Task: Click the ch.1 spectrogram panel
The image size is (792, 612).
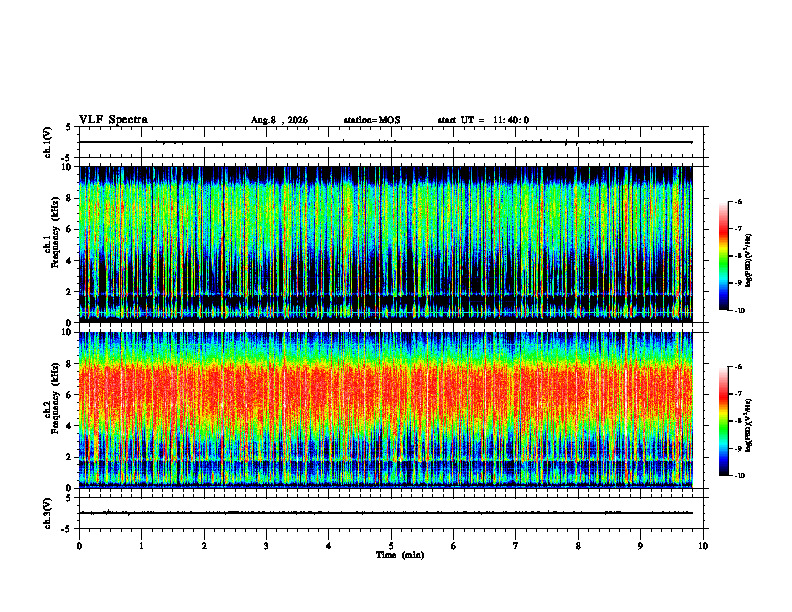Action: [386, 244]
